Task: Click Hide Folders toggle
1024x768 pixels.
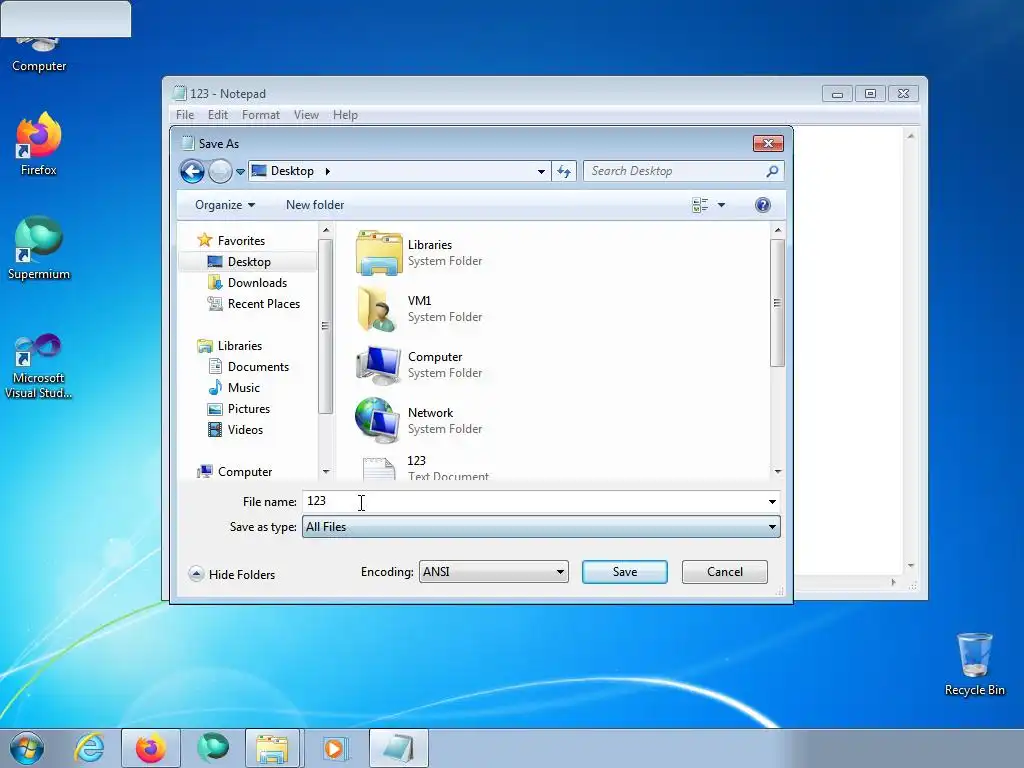Action: click(232, 575)
